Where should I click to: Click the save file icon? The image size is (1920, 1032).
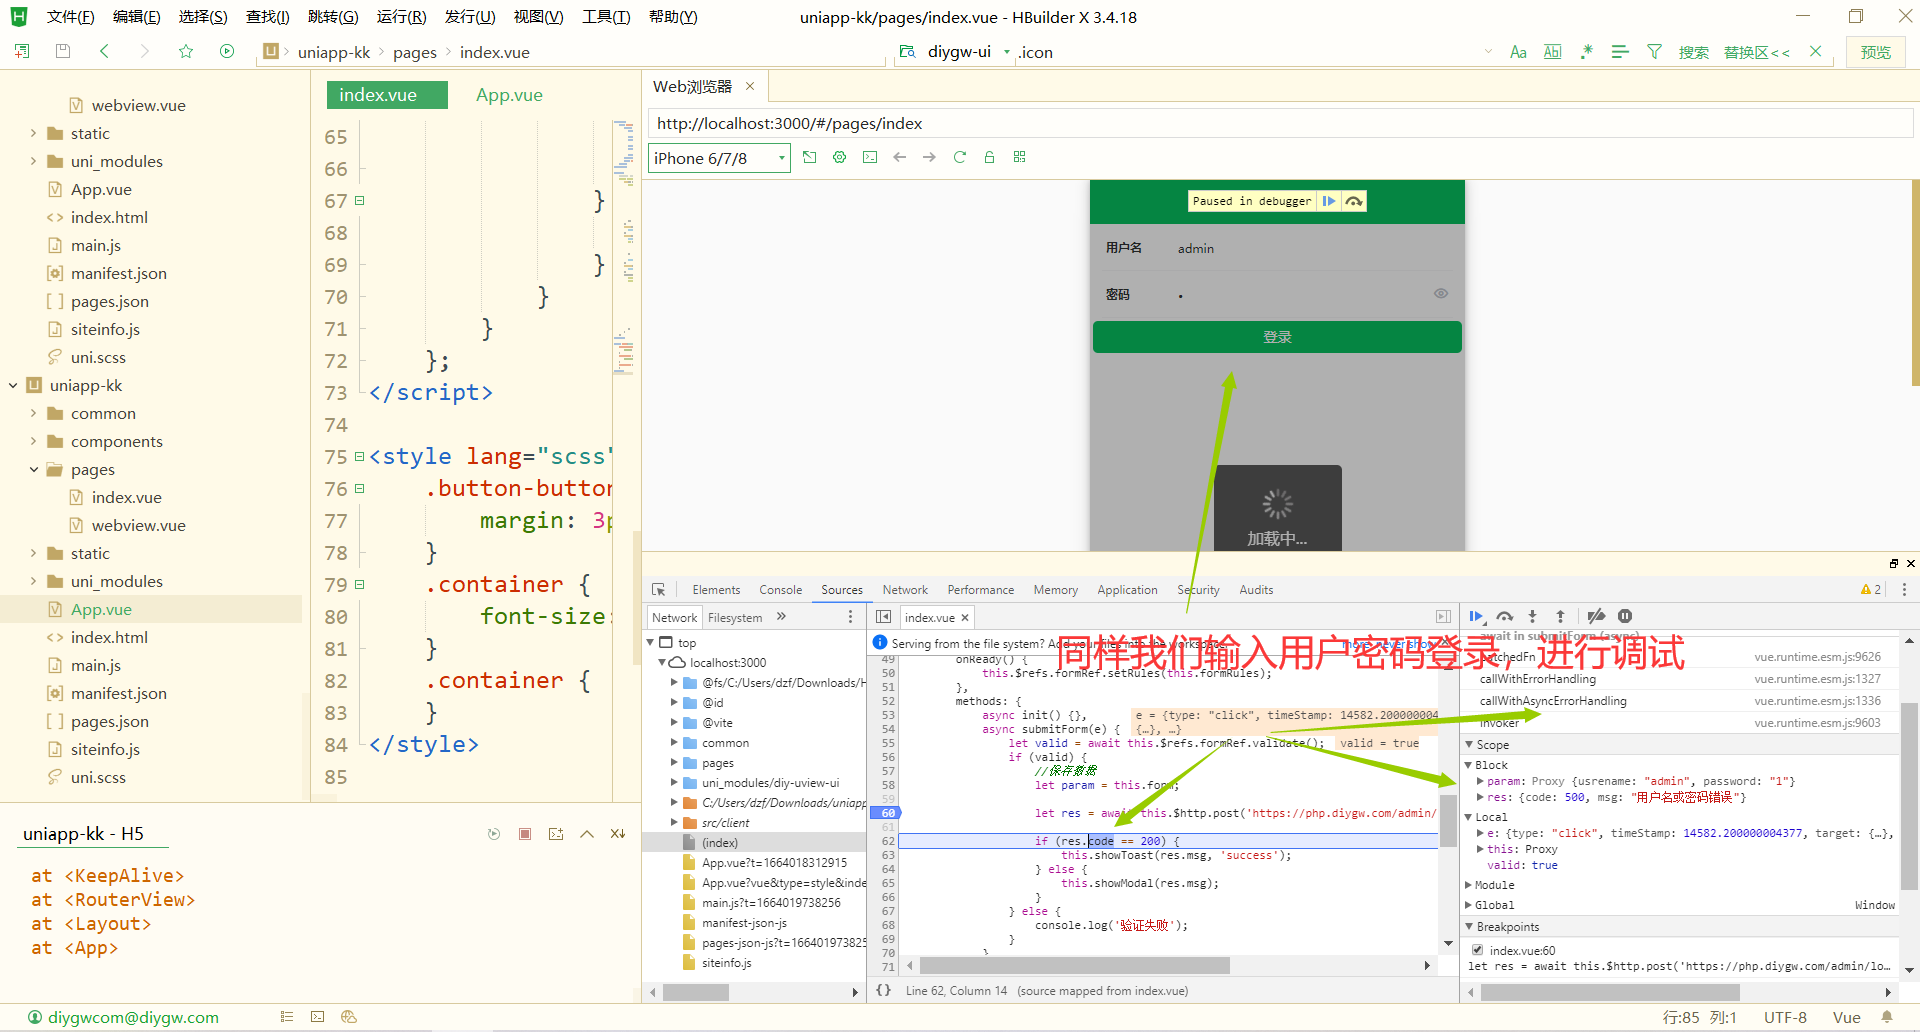[x=63, y=51]
